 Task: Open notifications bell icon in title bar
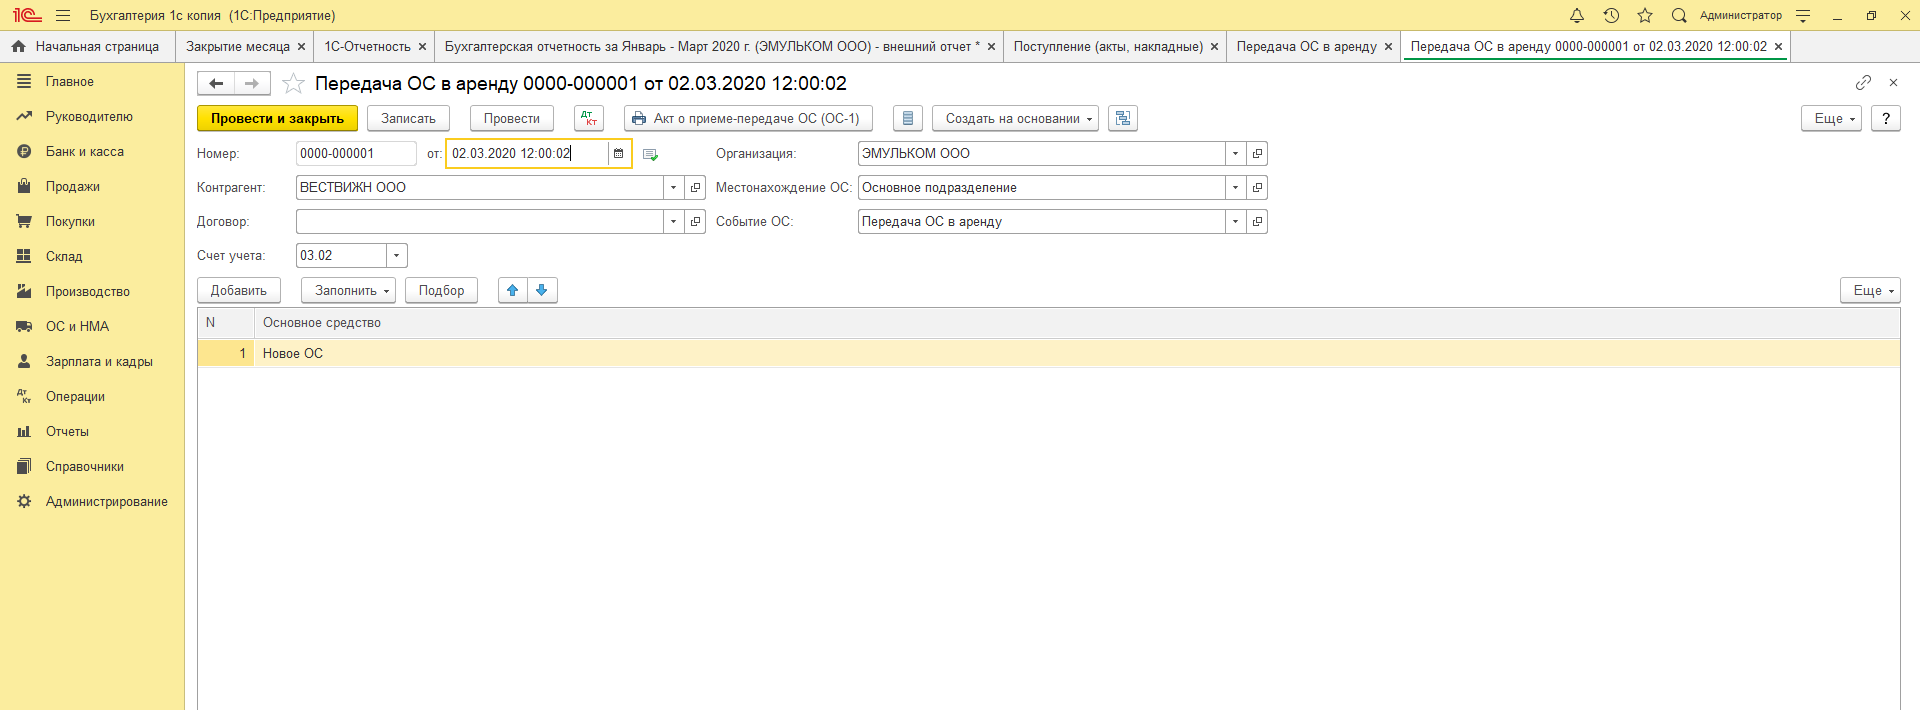(x=1577, y=15)
